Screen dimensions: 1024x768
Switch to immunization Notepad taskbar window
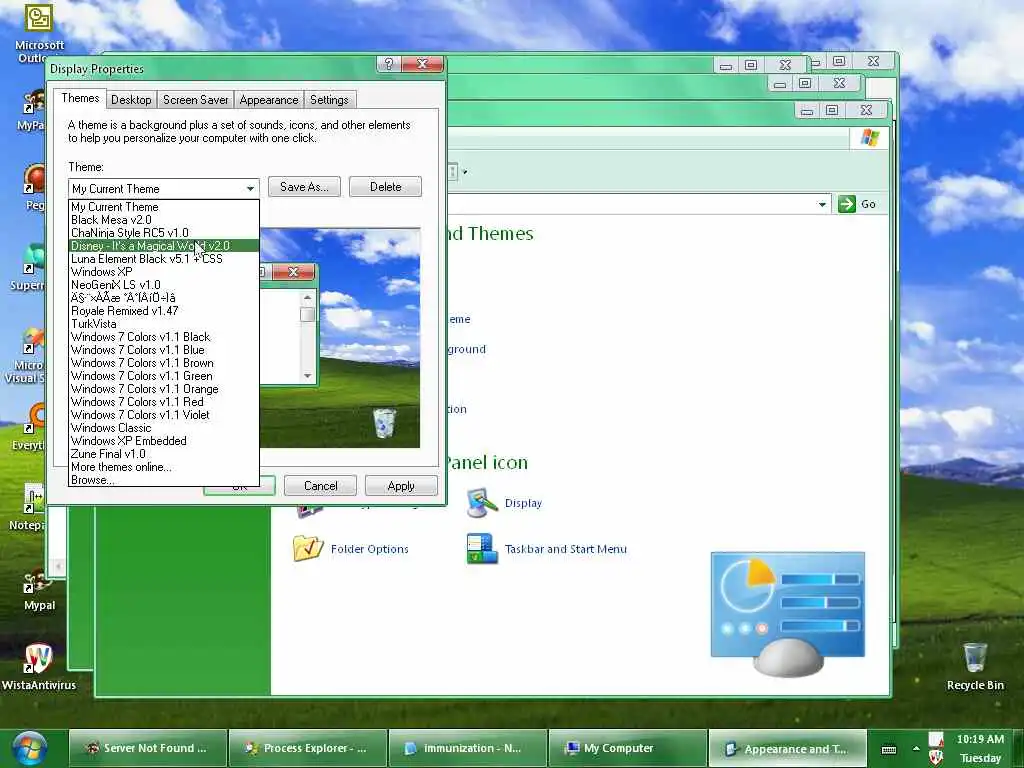coord(467,748)
